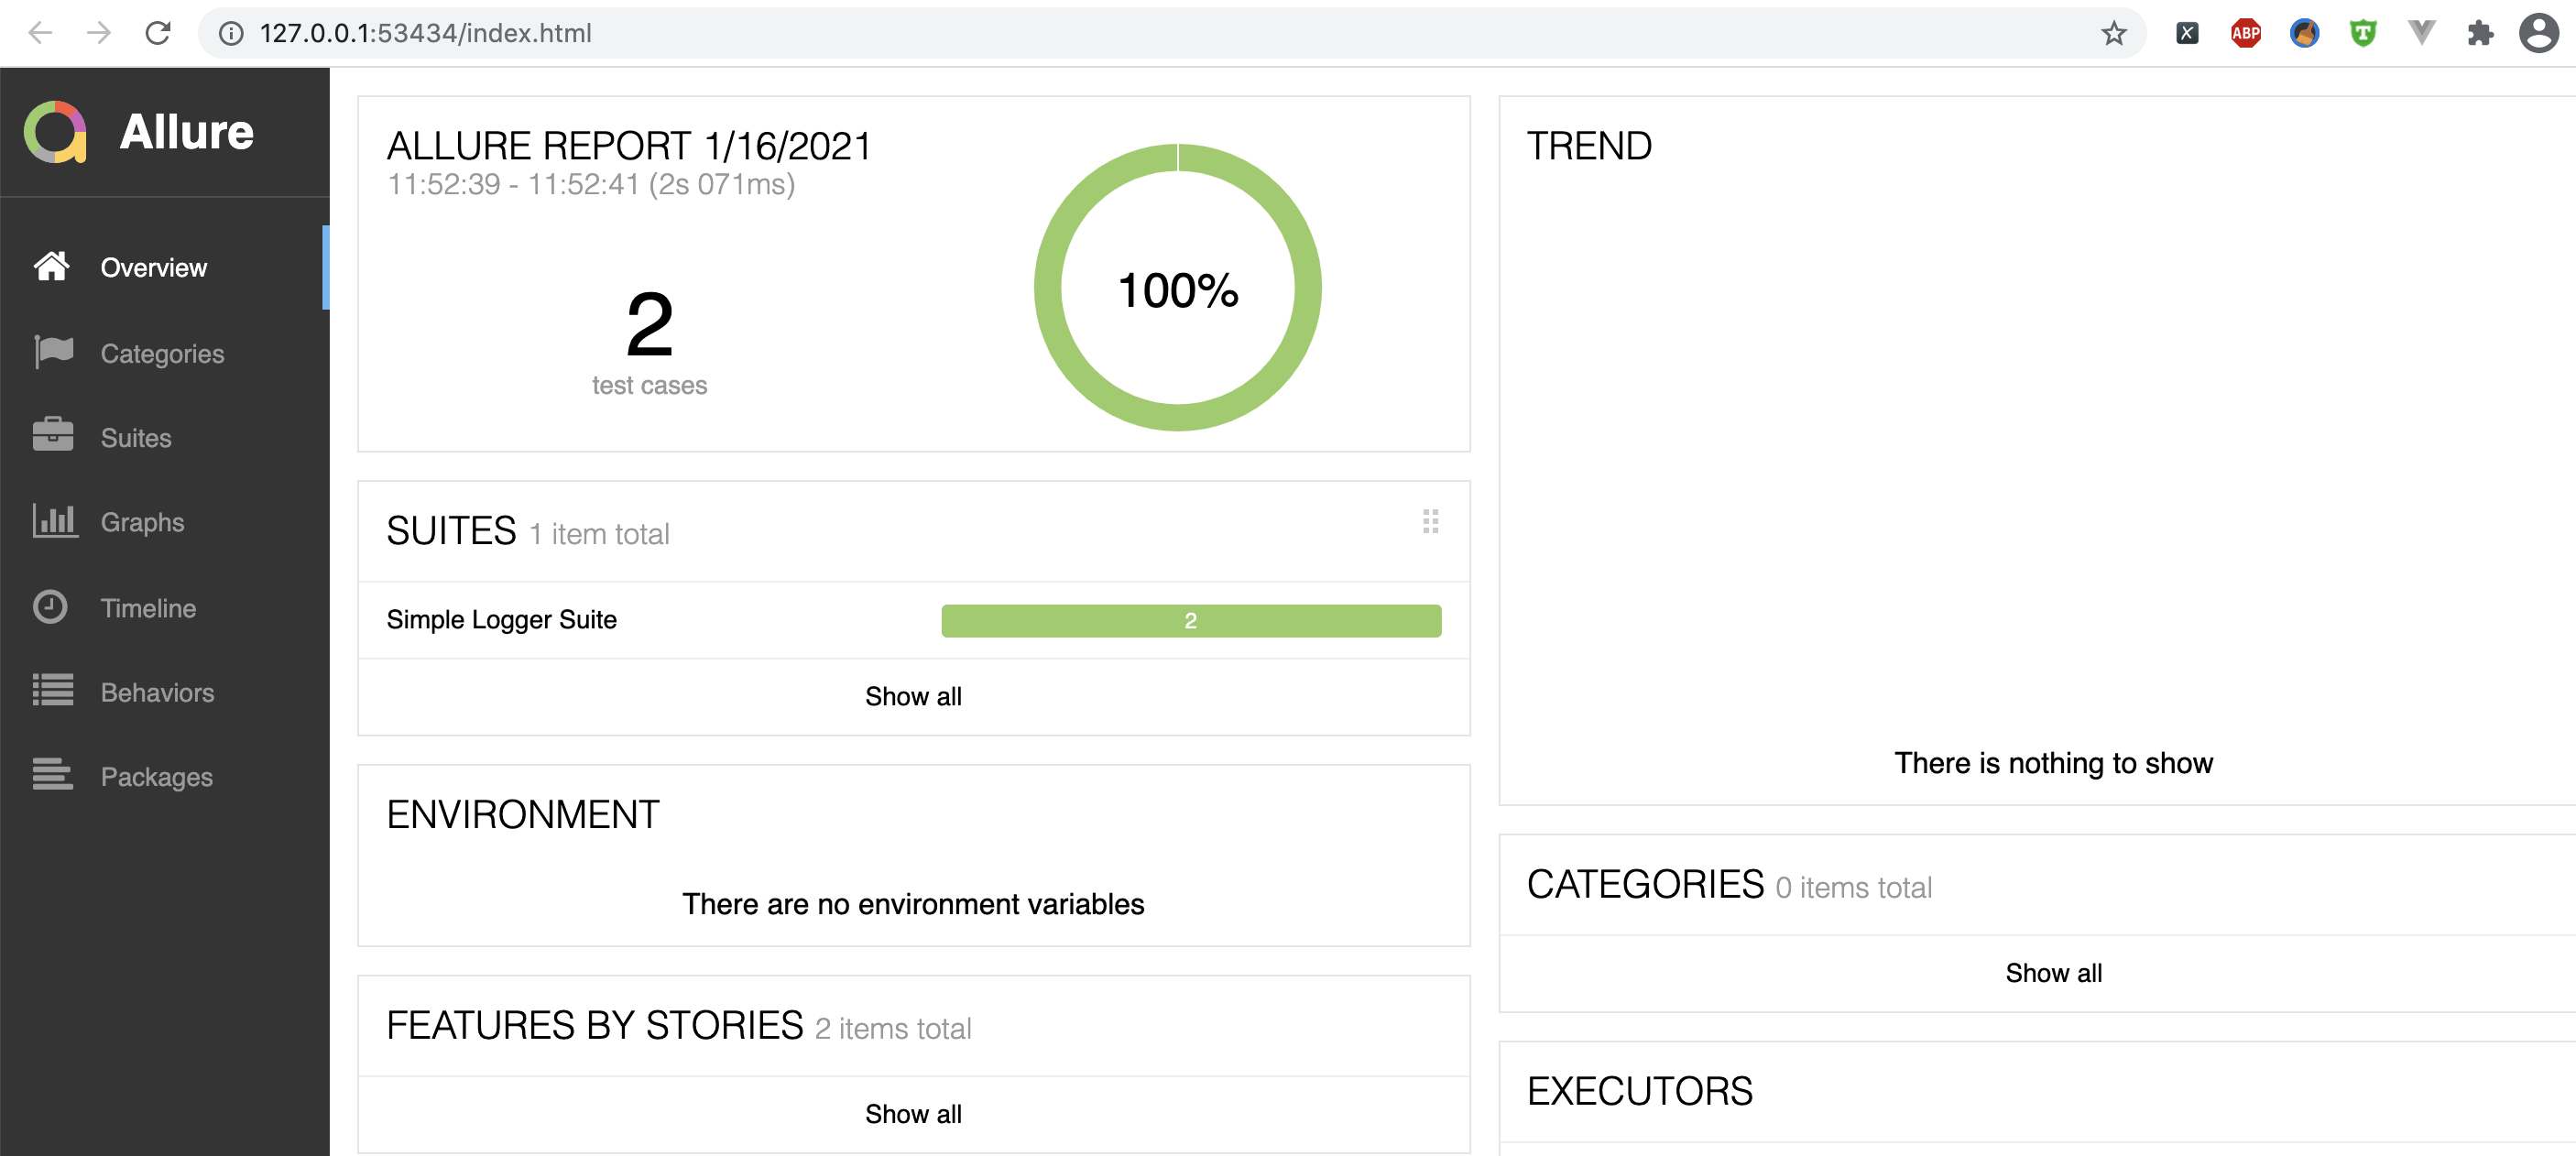Click the Packages lines icon
Screen dimensions: 2576x1156
click(53, 775)
